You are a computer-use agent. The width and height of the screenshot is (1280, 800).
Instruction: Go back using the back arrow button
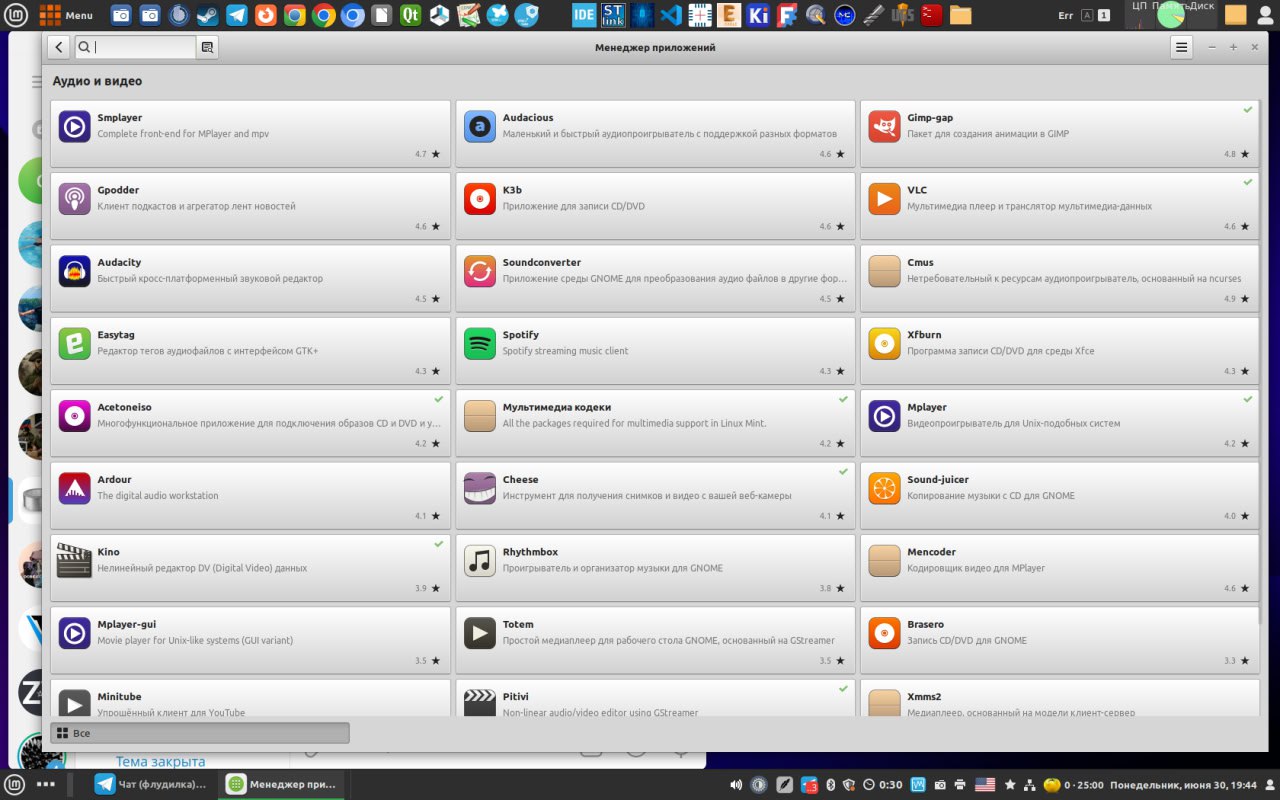(x=58, y=47)
